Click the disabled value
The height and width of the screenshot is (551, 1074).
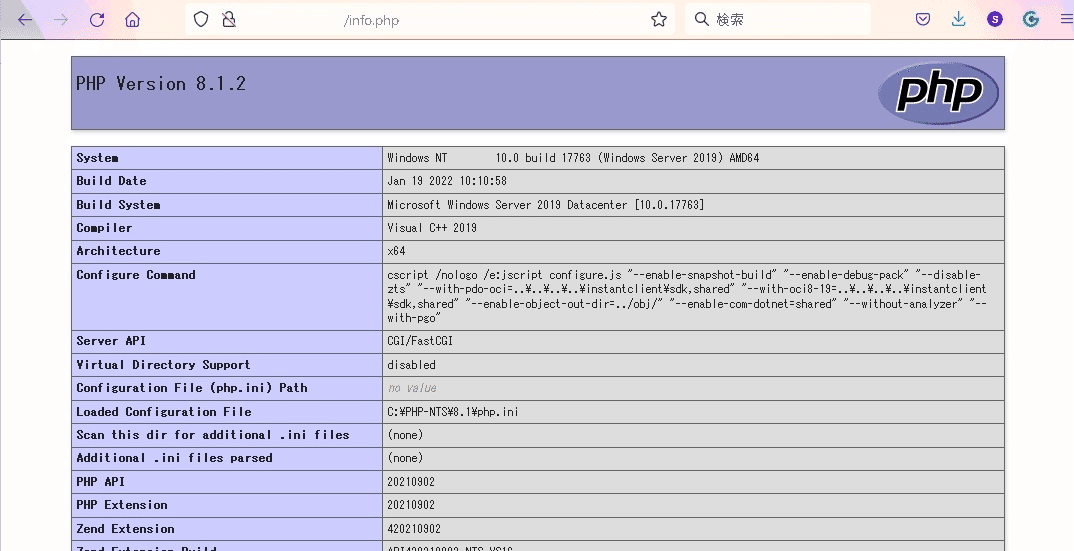point(411,365)
